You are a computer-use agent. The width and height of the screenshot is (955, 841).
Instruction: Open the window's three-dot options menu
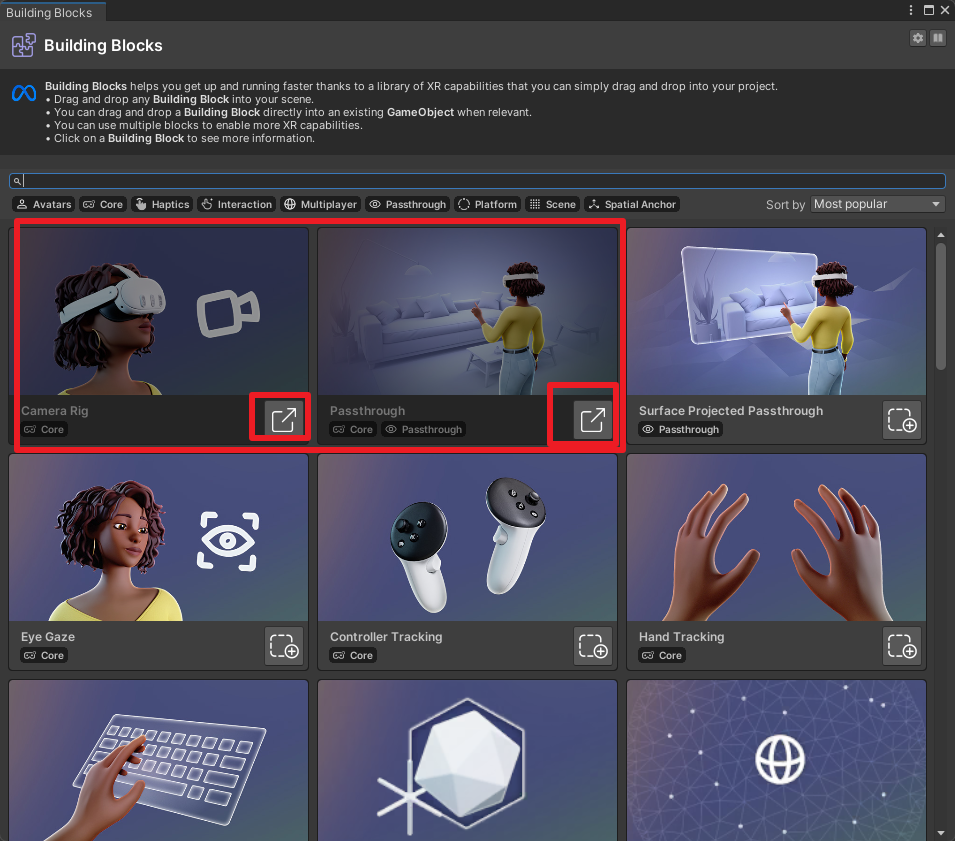[911, 10]
